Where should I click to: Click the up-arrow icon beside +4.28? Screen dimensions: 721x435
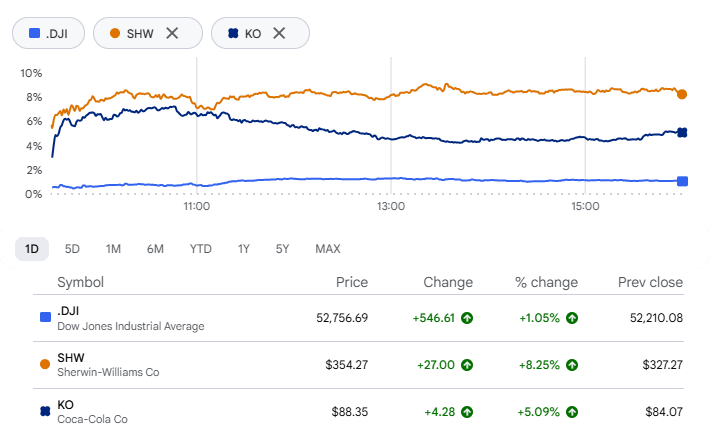[467, 412]
